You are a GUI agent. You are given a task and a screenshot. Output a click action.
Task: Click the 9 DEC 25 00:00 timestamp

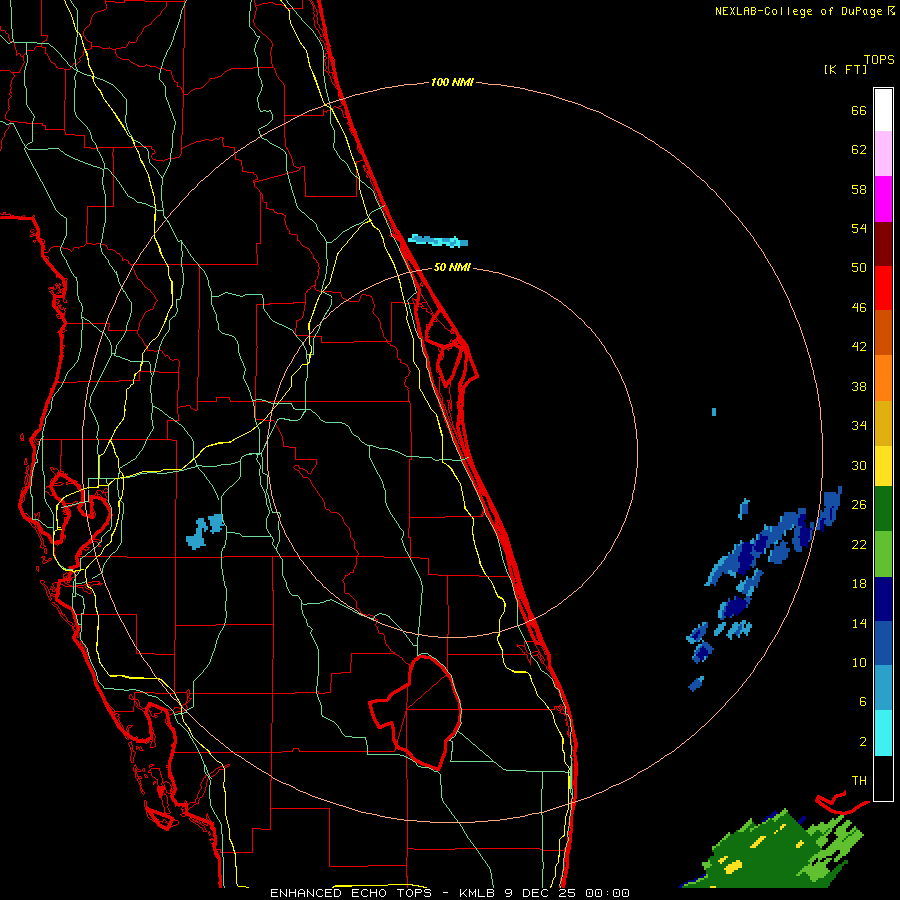(x=567, y=893)
